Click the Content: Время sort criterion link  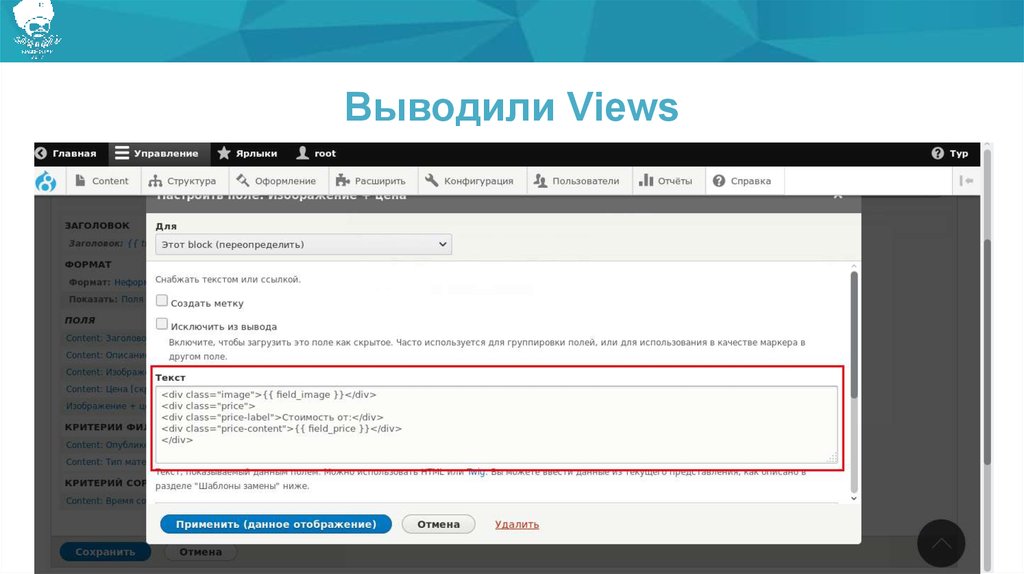pyautogui.click(x=105, y=500)
